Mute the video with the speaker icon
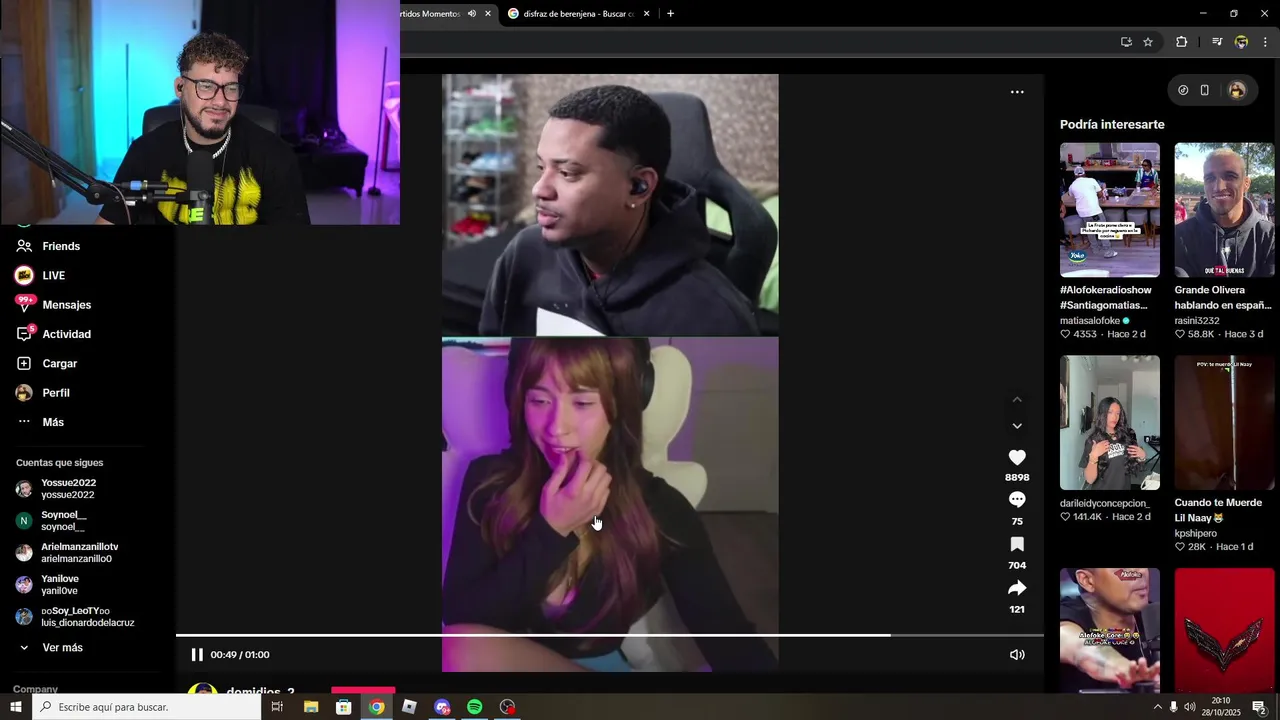The width and height of the screenshot is (1280, 720). click(1017, 655)
